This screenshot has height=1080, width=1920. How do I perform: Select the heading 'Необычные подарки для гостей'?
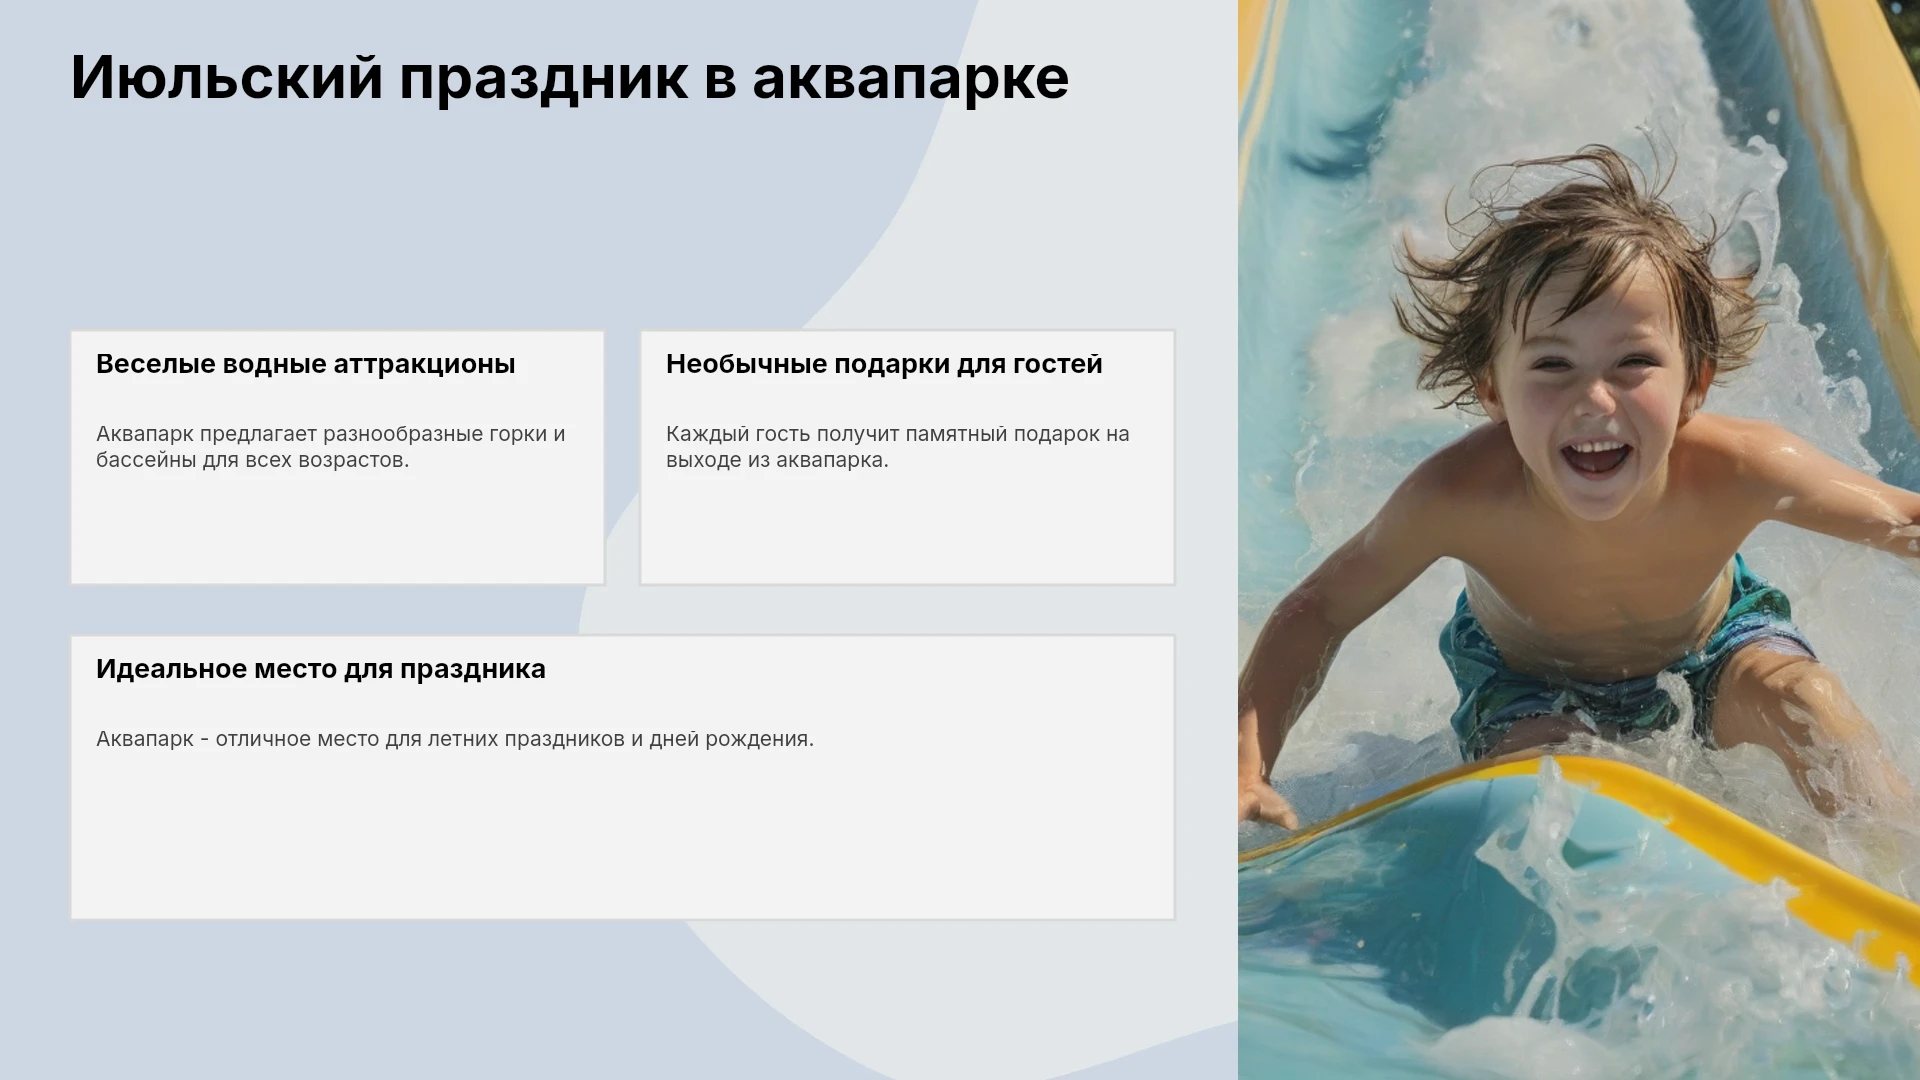click(x=884, y=364)
